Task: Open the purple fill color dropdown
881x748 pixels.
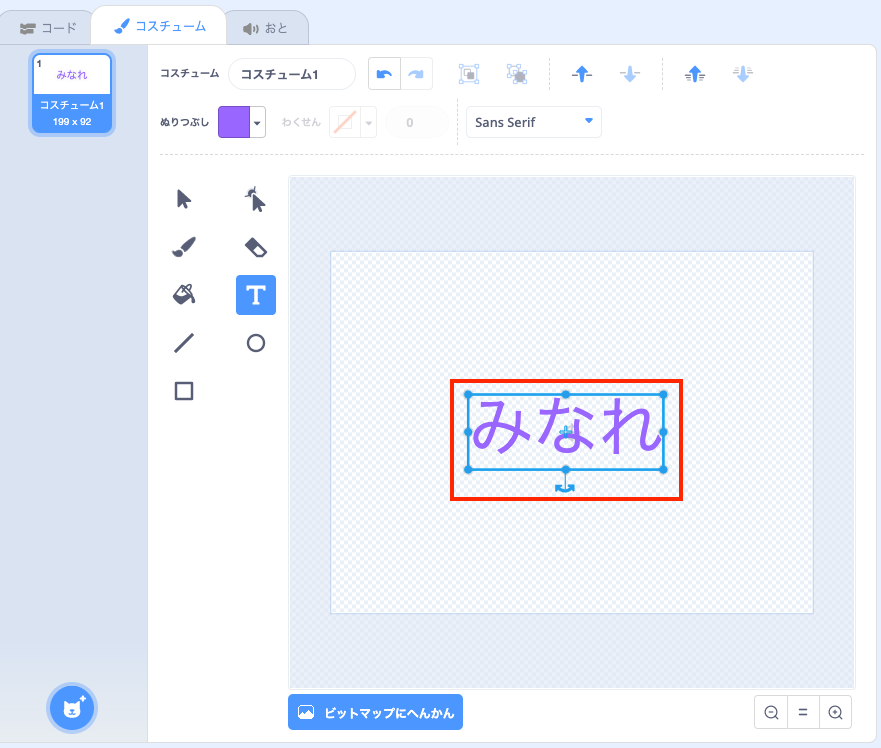Action: tap(257, 122)
